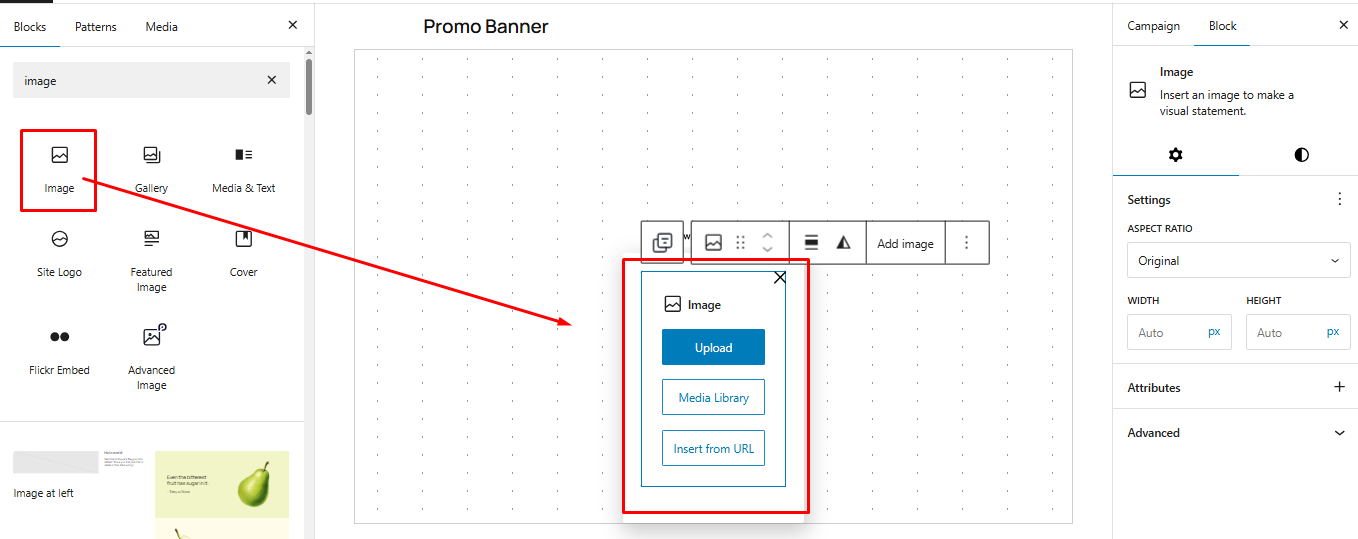Pick the Cover block

point(243,253)
